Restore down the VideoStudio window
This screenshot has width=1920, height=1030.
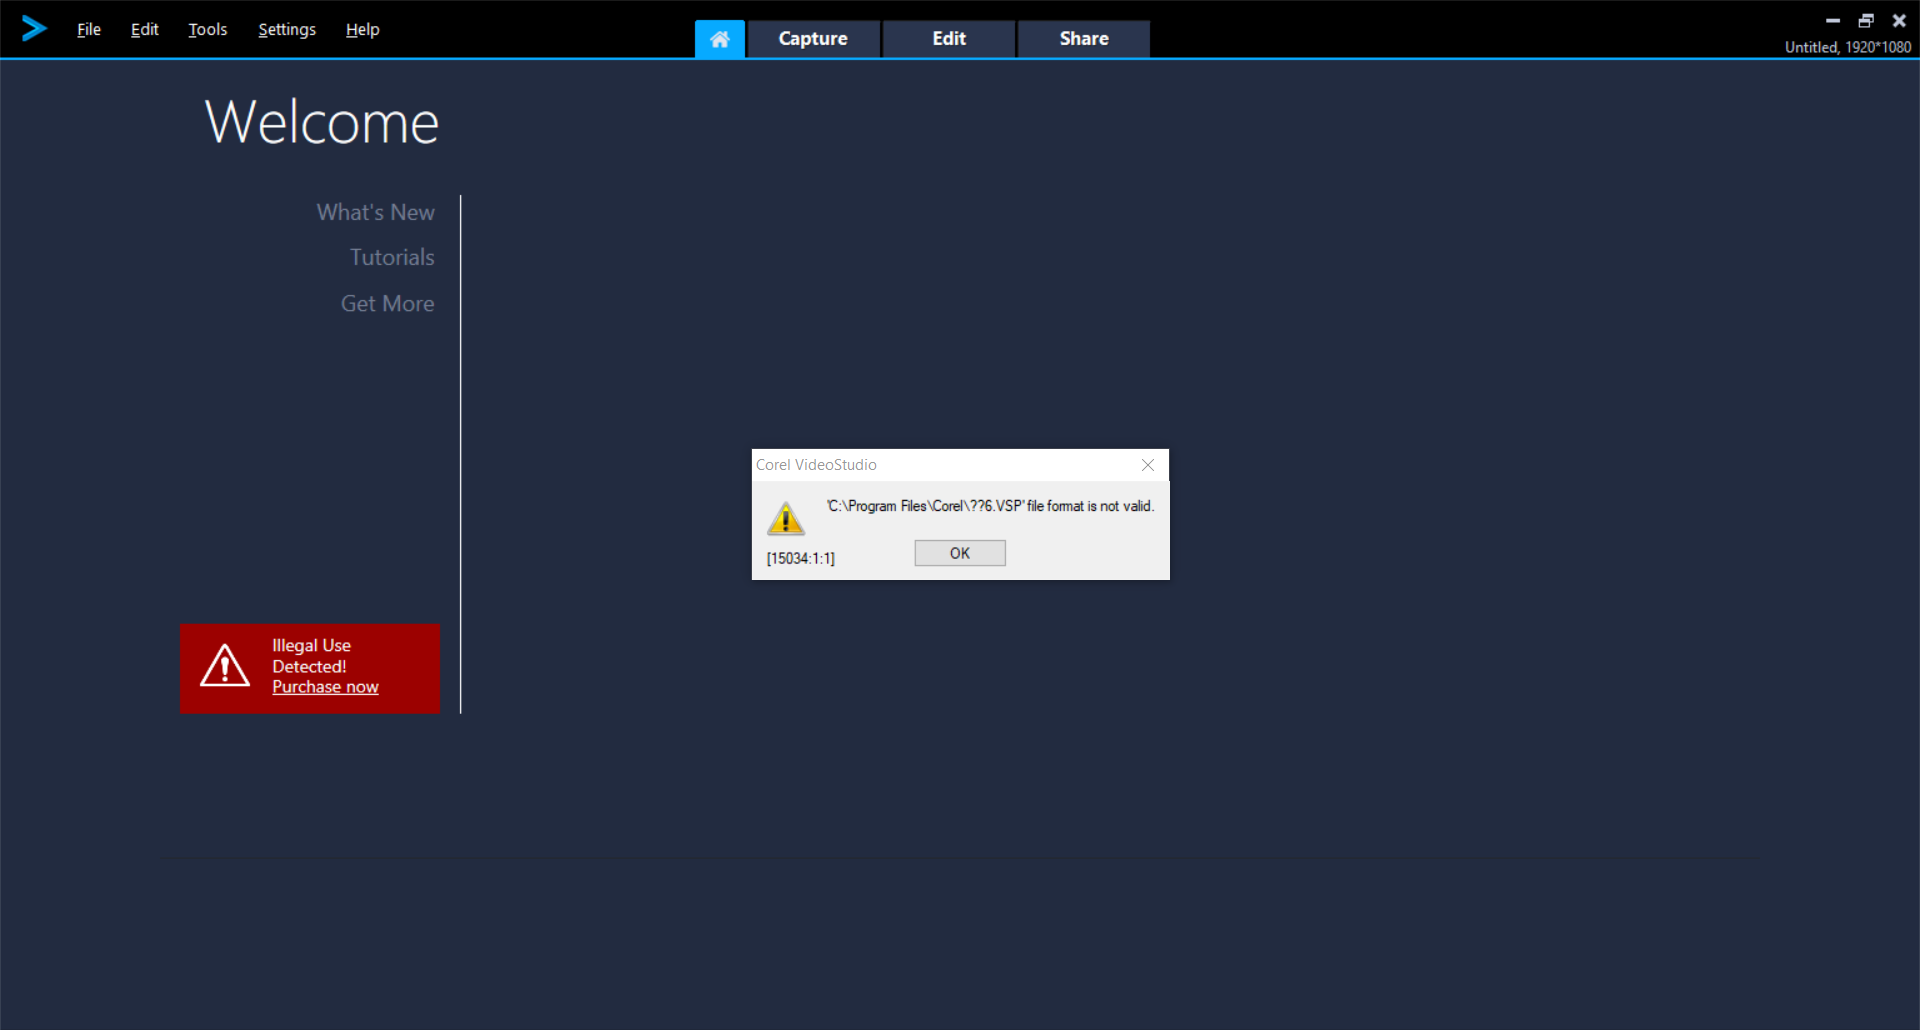click(1865, 20)
